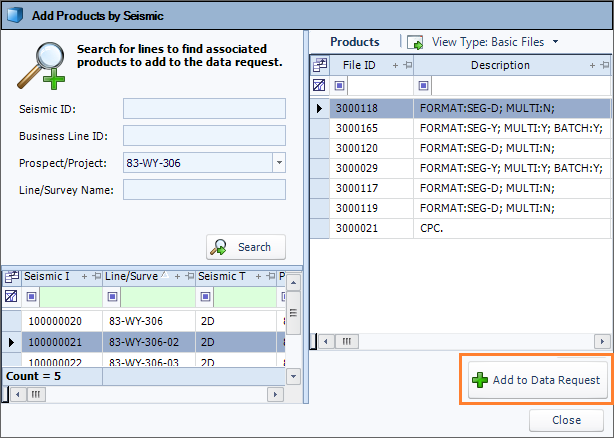614x438 pixels.
Task: Select product row 3000118
Action: pos(460,108)
